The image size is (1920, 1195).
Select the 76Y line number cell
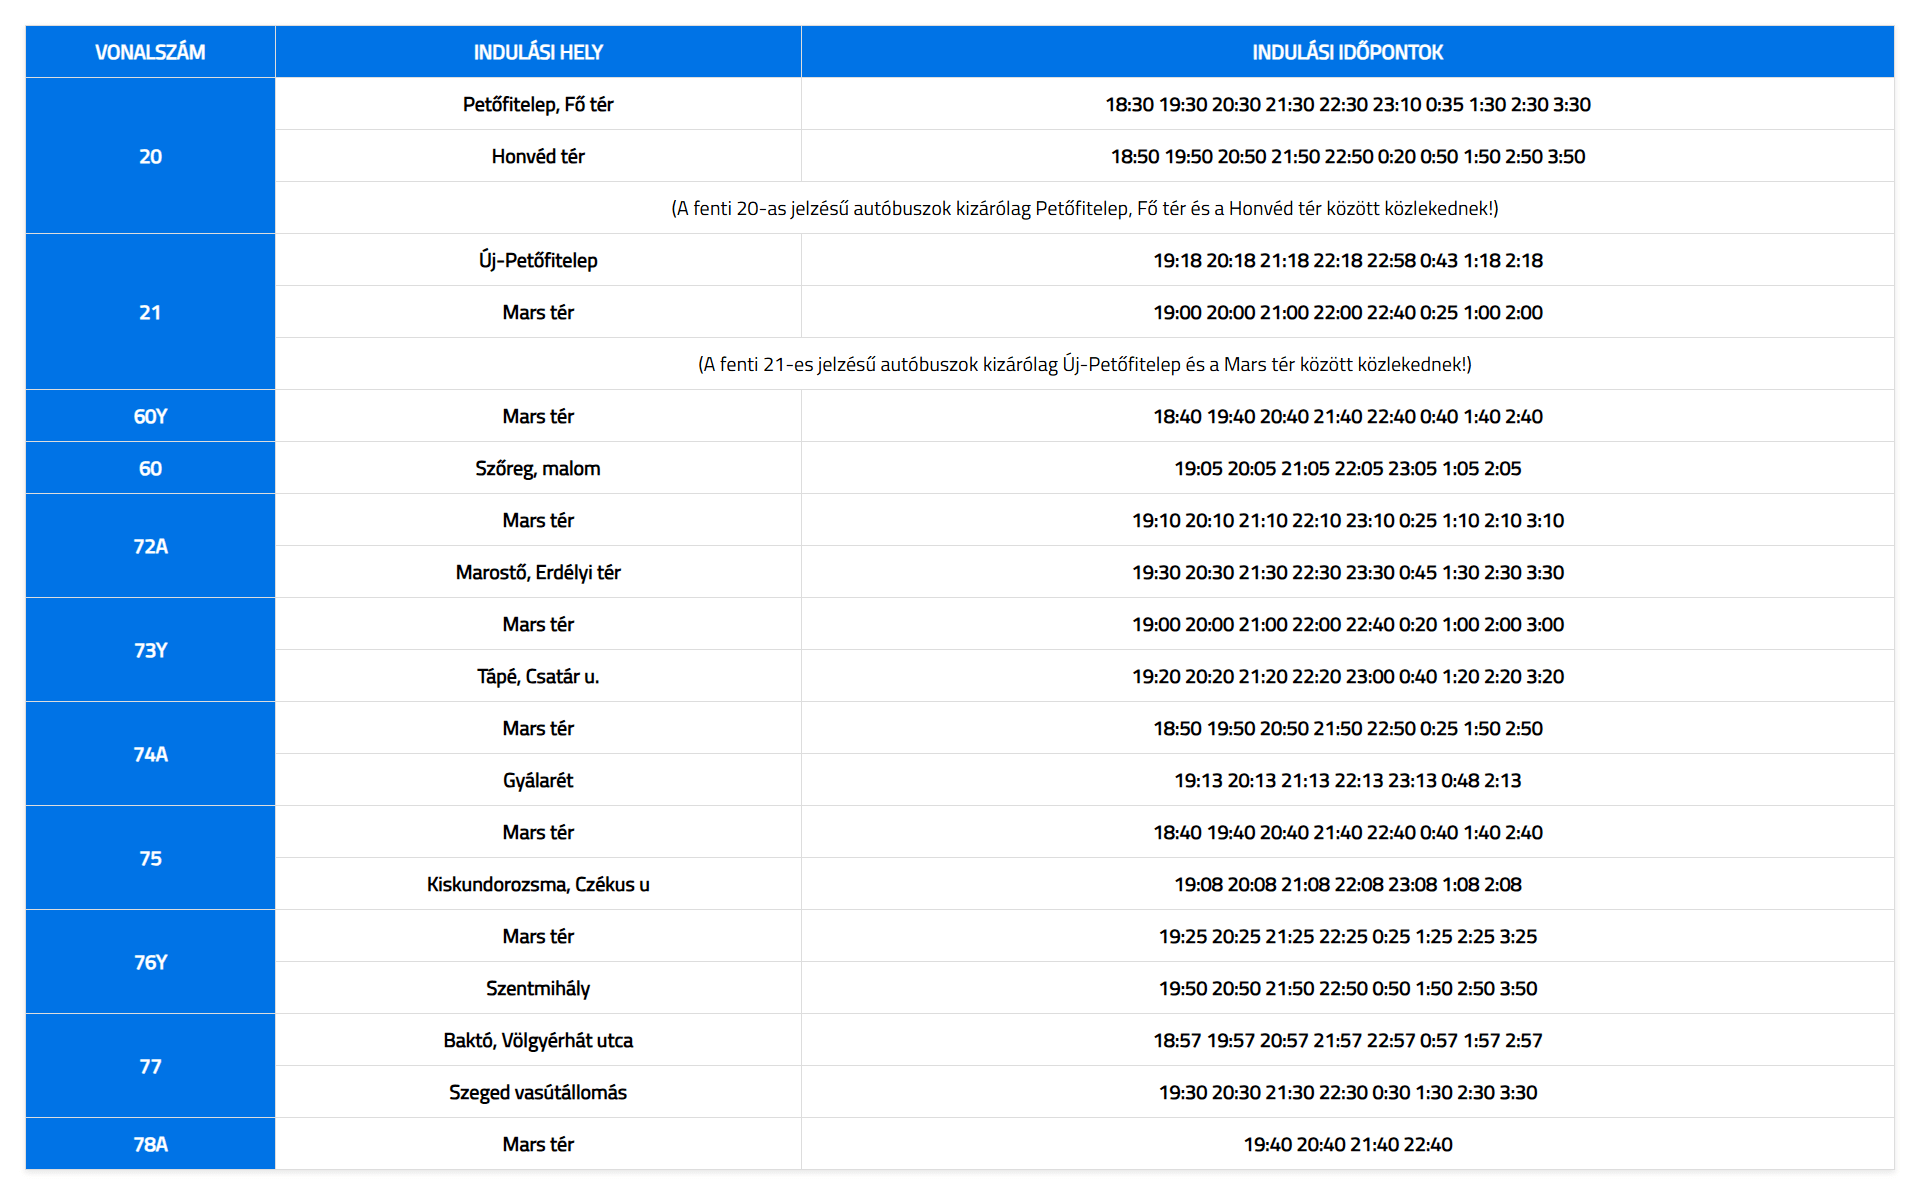click(x=150, y=962)
